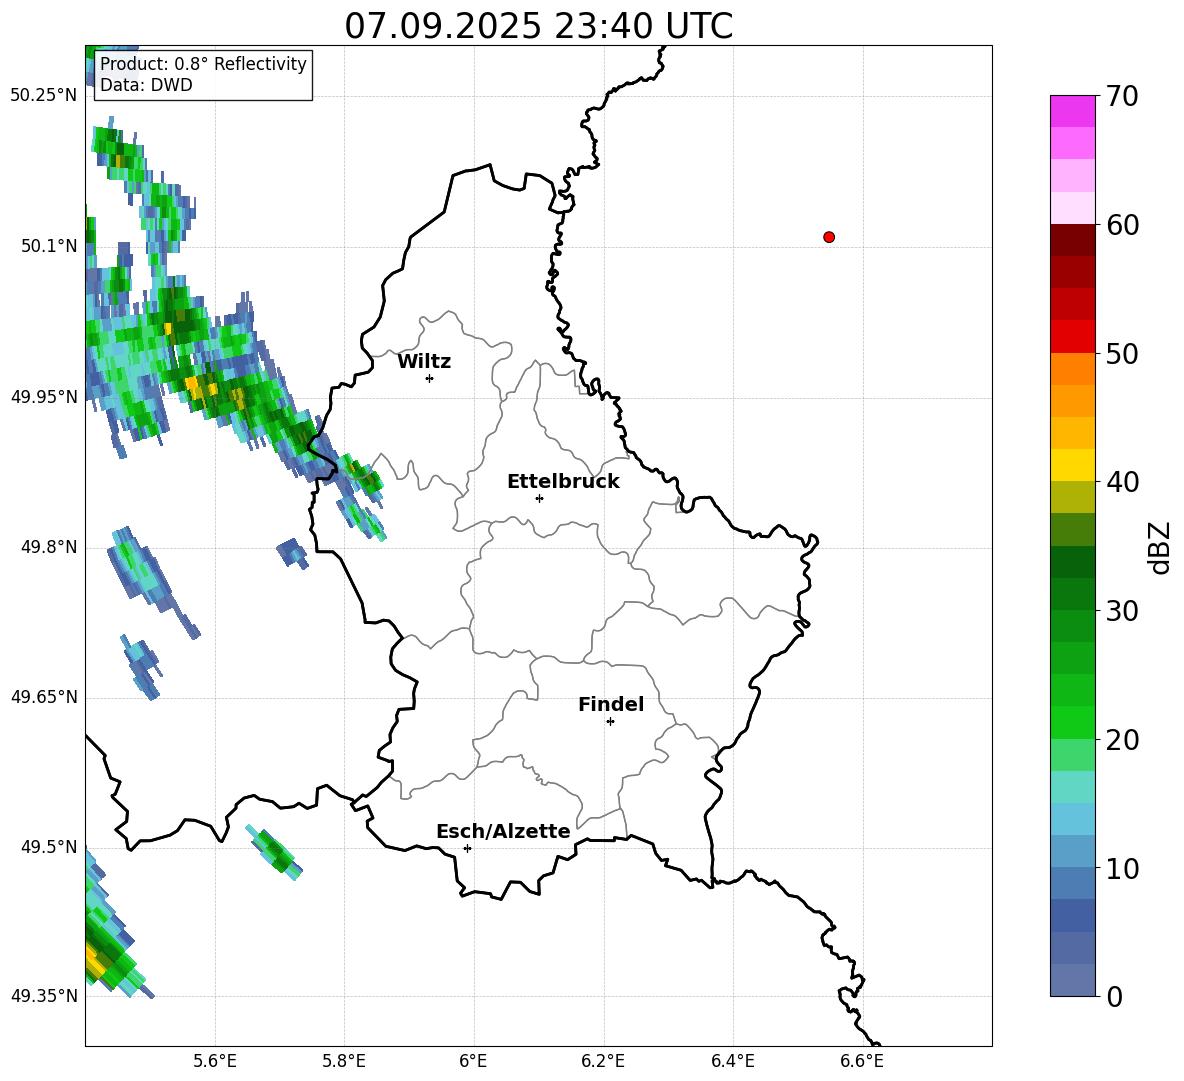Click the Ettelbruck city label
Image resolution: width=1184 pixels, height=1081 pixels.
pyautogui.click(x=563, y=482)
